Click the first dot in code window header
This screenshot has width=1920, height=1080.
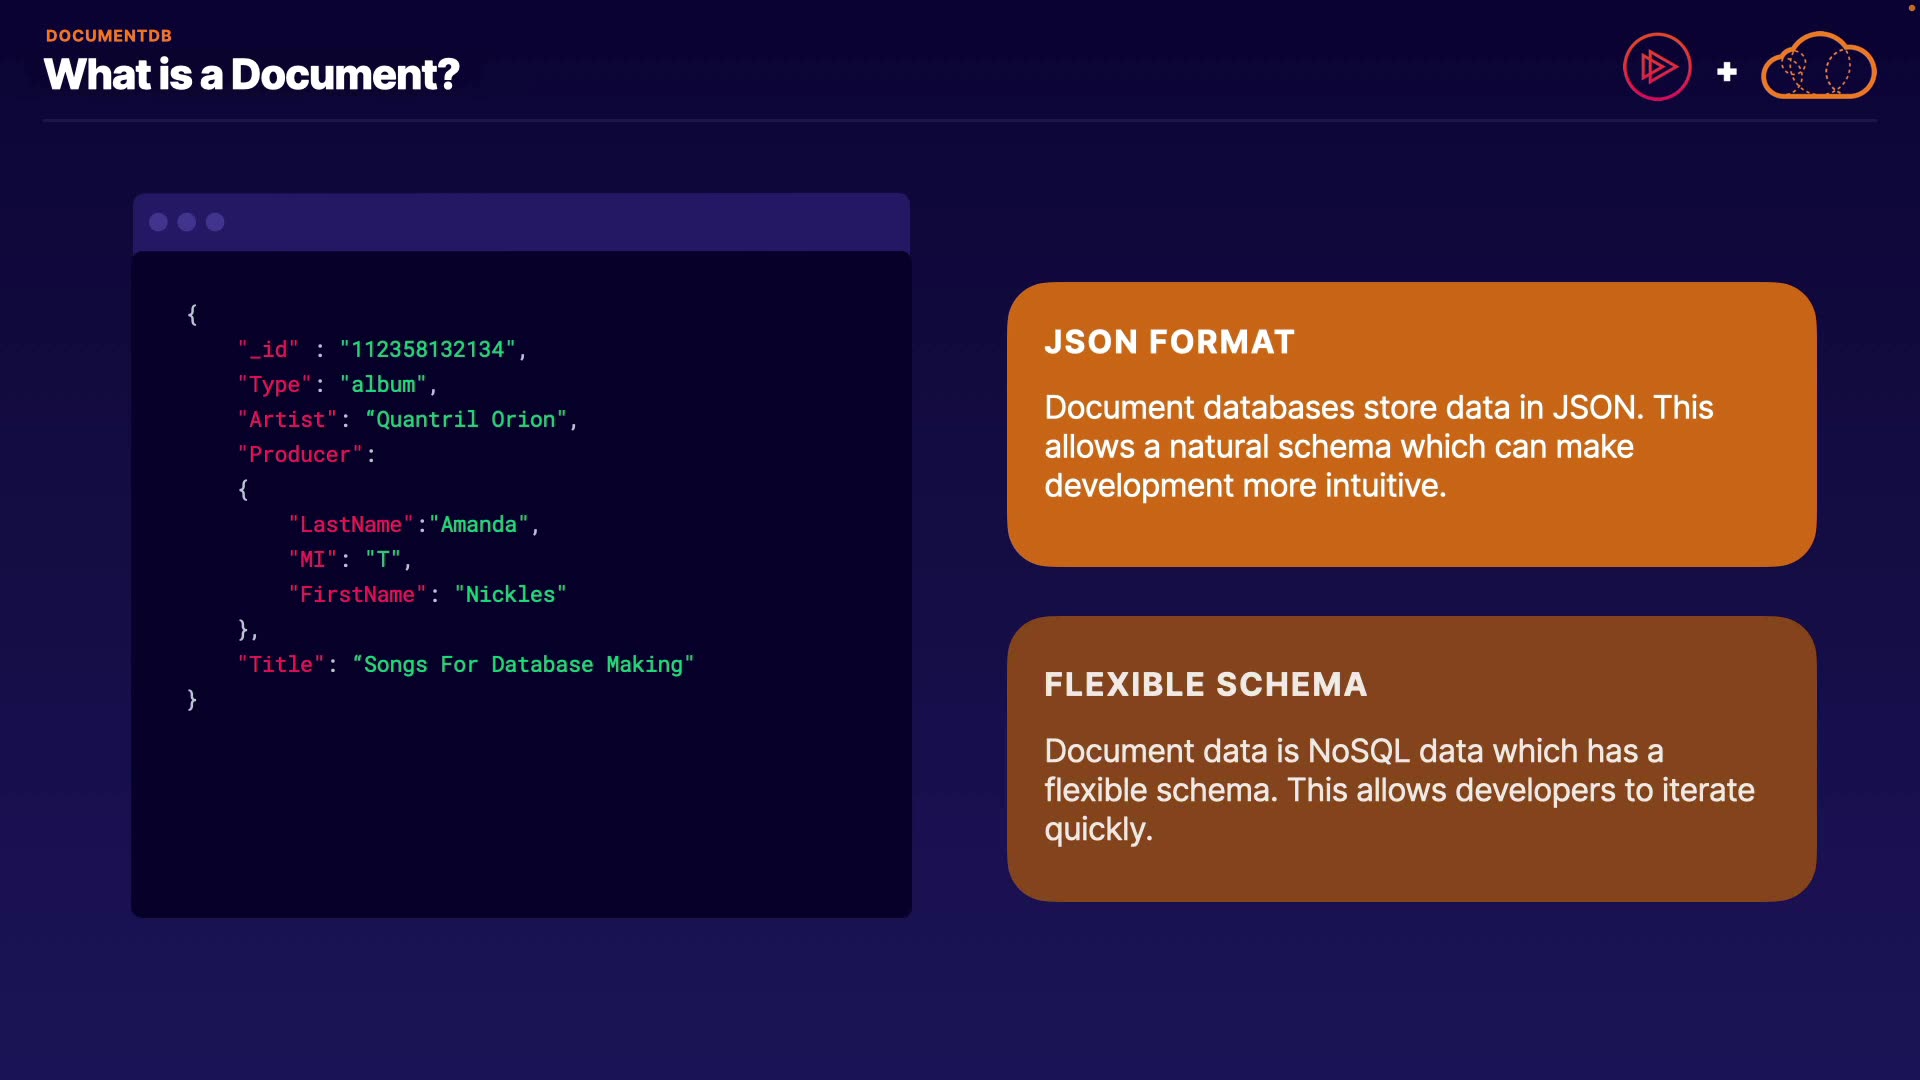click(158, 222)
